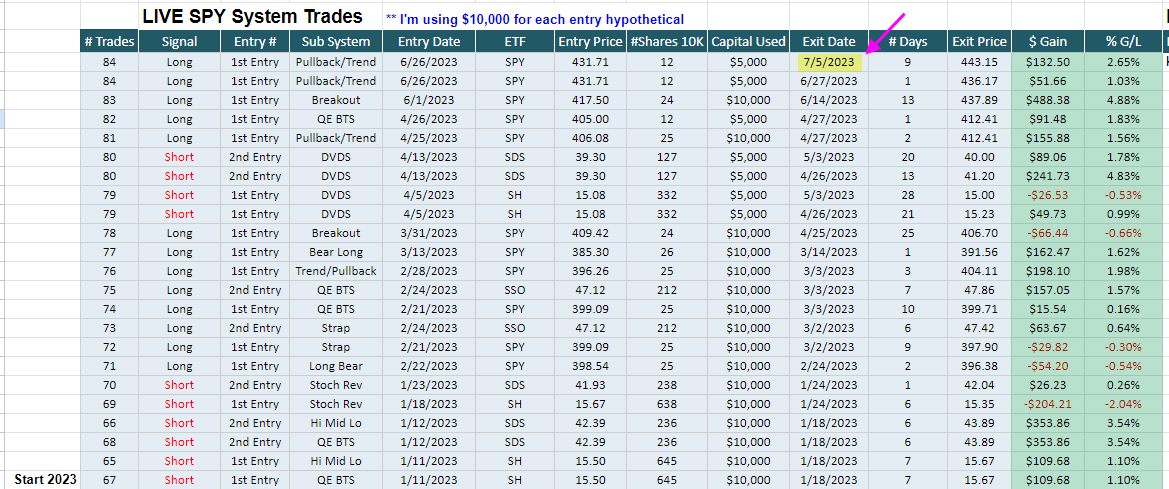Select the entry price 417.50 cell
Image resolution: width=1169 pixels, height=489 pixels.
click(x=589, y=100)
